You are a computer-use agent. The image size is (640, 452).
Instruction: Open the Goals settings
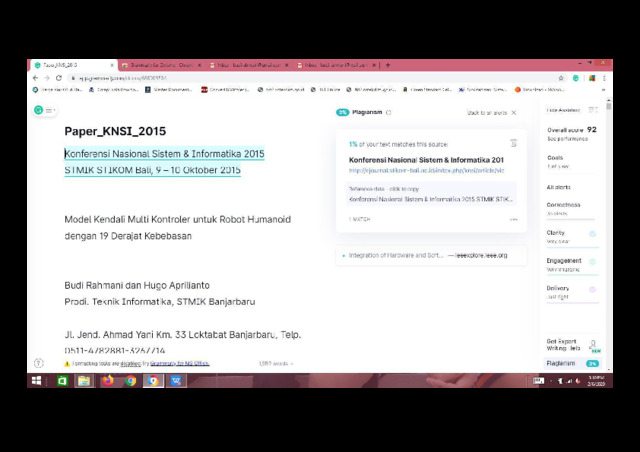tap(558, 162)
